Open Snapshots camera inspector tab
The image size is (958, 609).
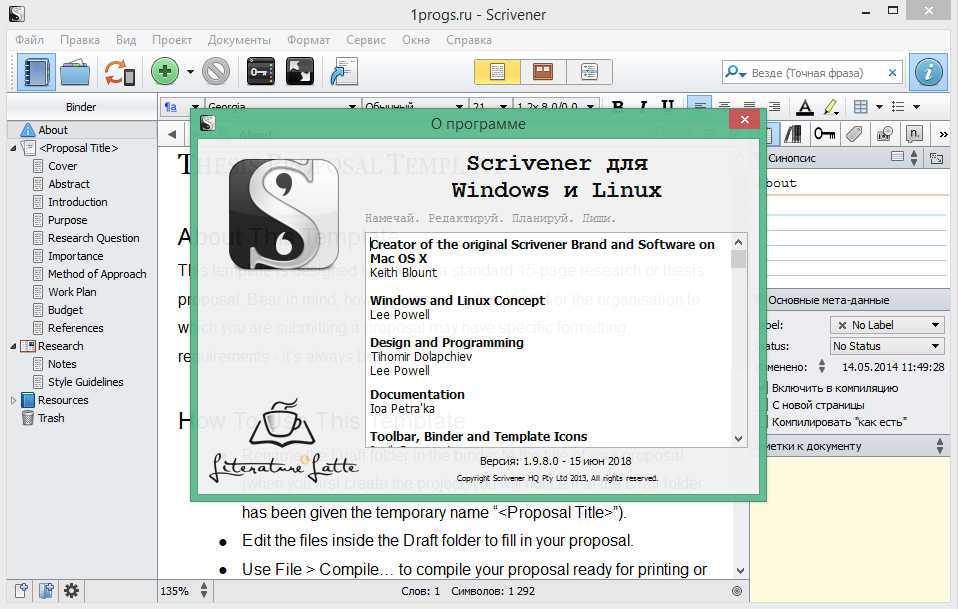pos(884,134)
